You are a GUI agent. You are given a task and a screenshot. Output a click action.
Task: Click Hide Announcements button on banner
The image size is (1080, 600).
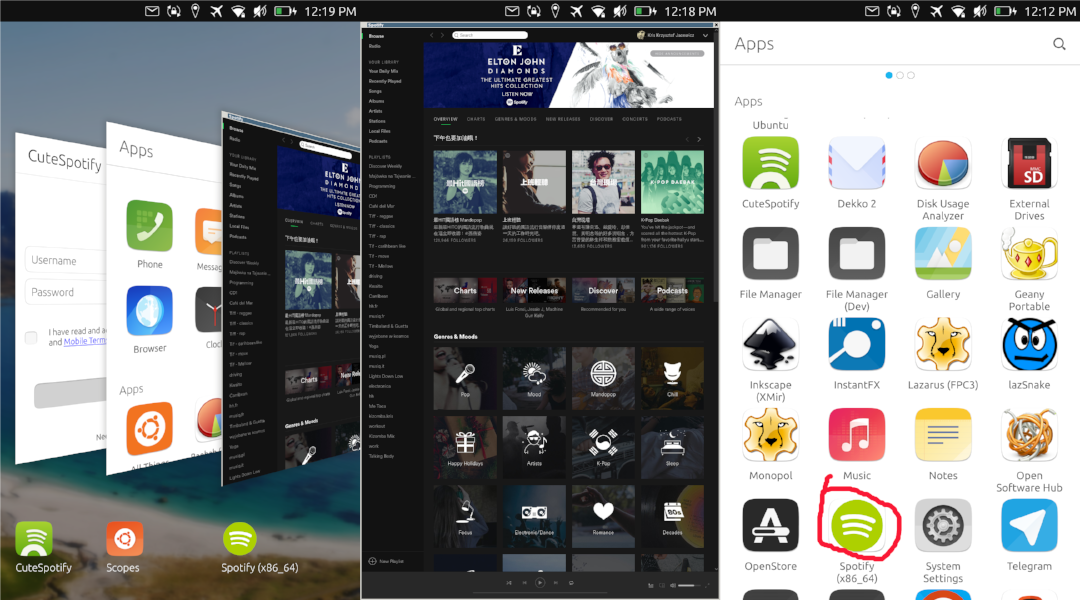pyautogui.click(x=676, y=53)
